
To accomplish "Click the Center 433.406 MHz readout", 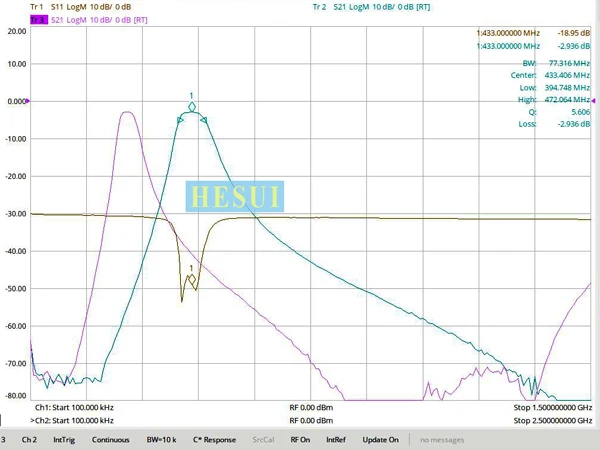I will tap(550, 75).
